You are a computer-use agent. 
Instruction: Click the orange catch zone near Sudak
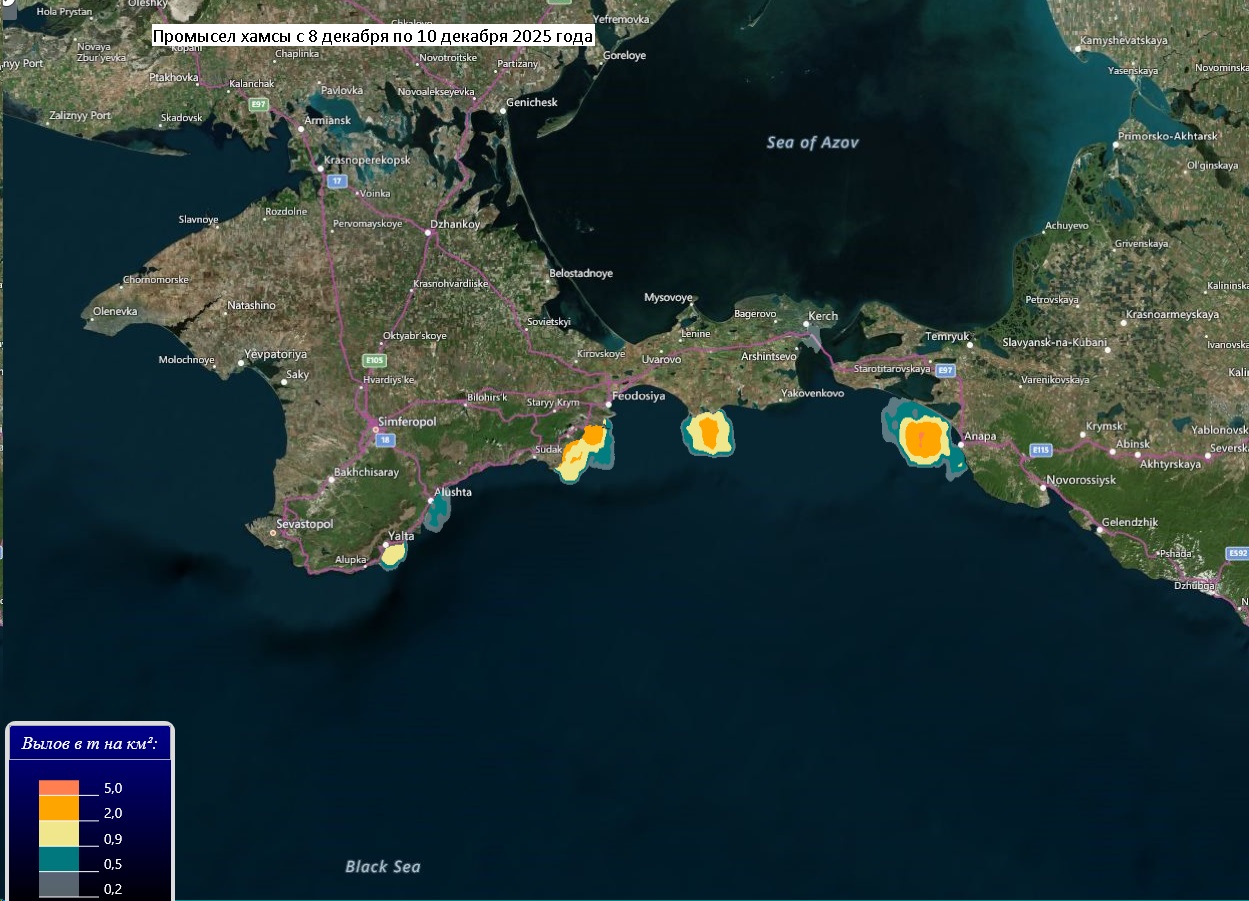[x=594, y=435]
